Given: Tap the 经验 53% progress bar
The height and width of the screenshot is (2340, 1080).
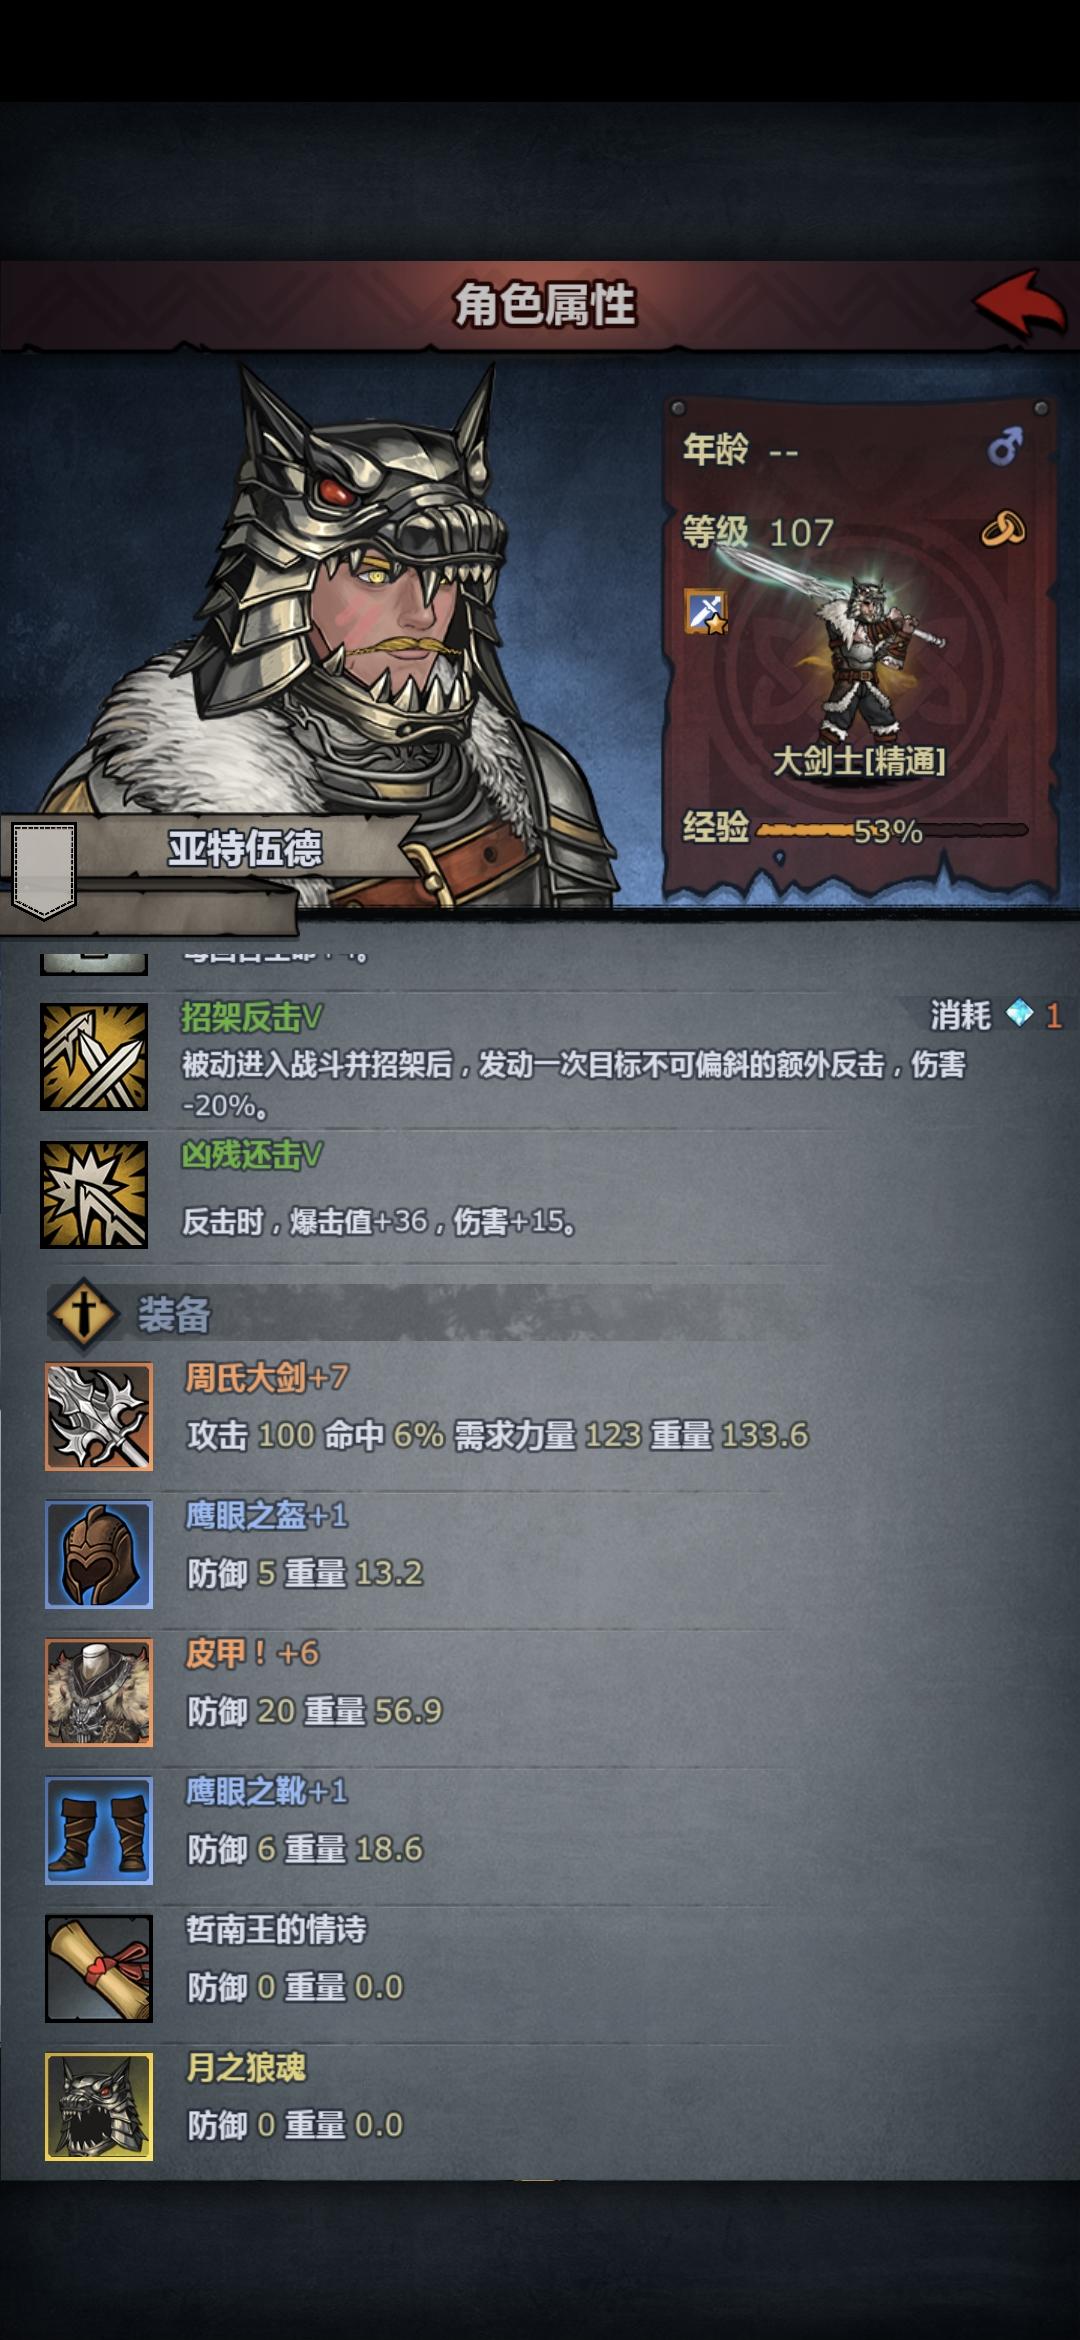Looking at the screenshot, I should coord(891,830).
